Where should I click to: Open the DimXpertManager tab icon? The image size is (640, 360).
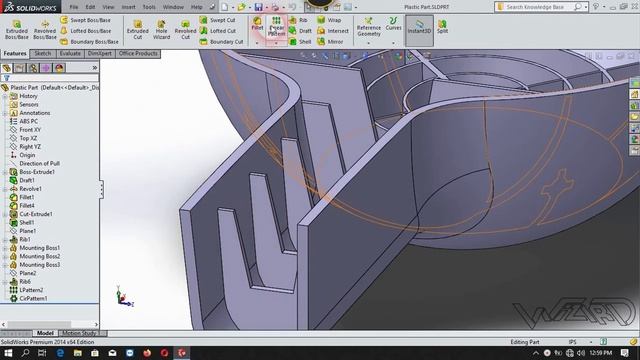pos(46,68)
